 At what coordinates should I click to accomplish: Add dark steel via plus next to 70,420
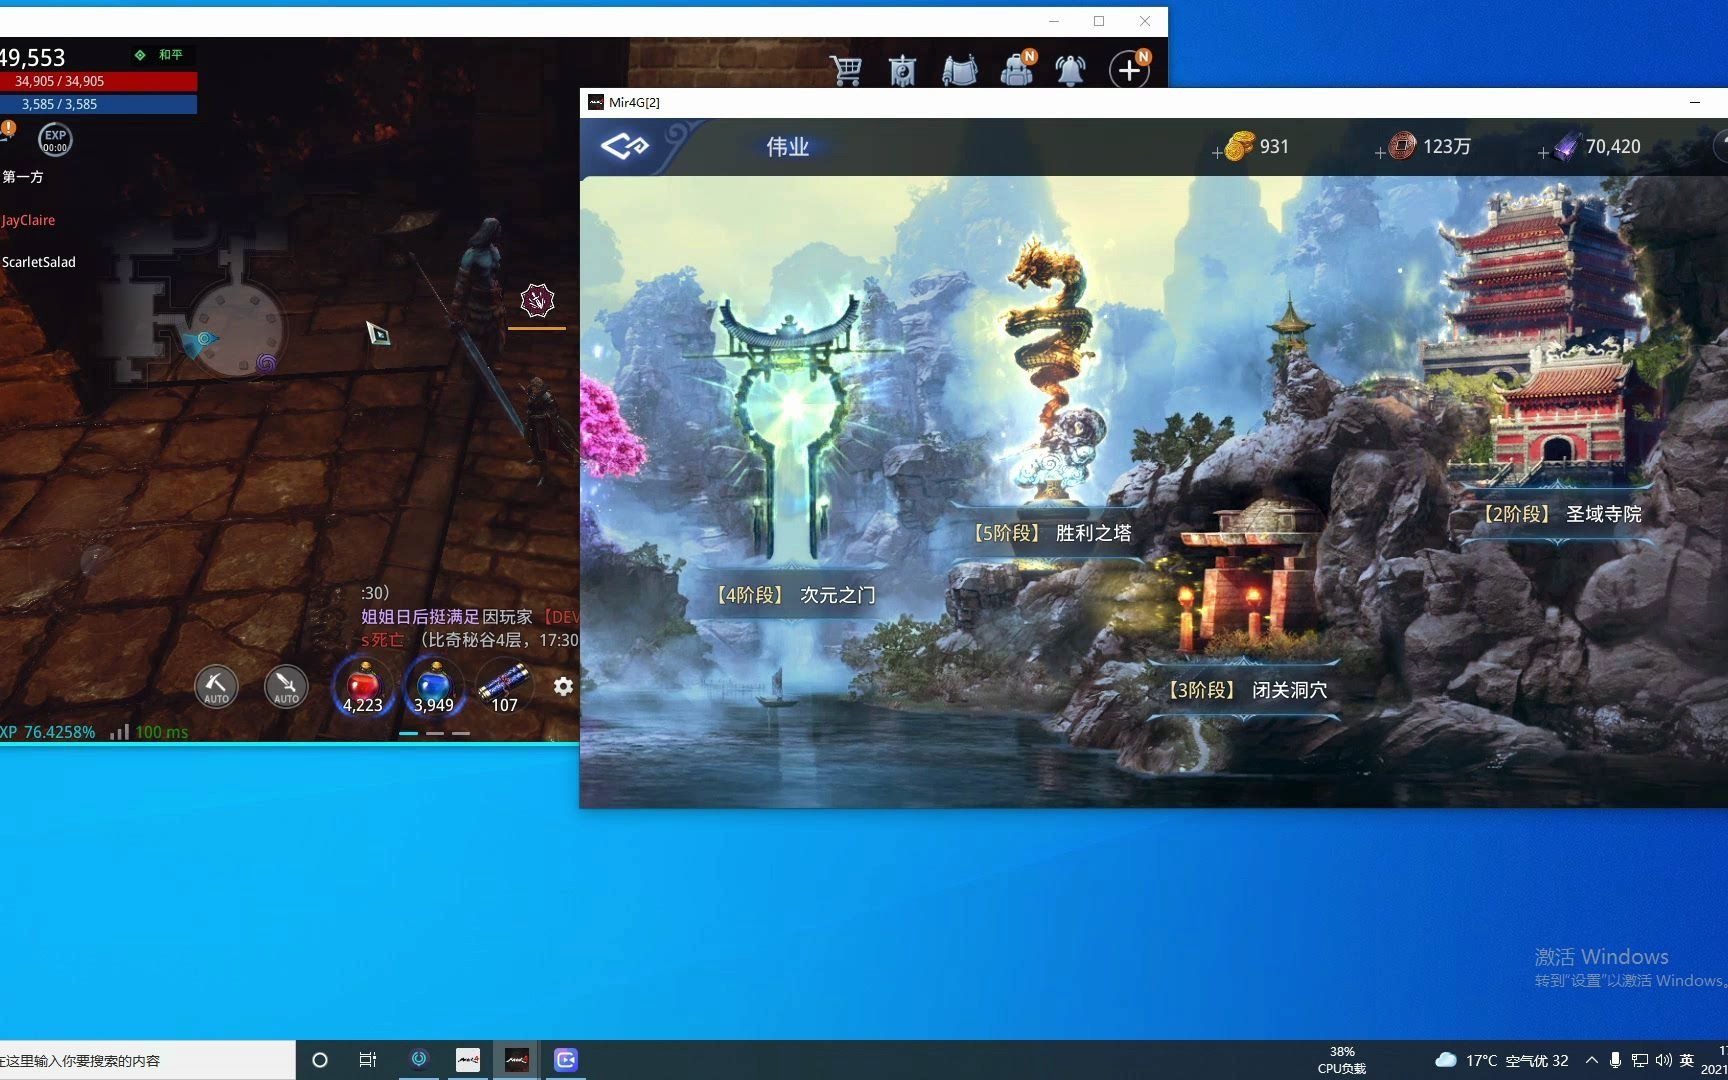1543,153
